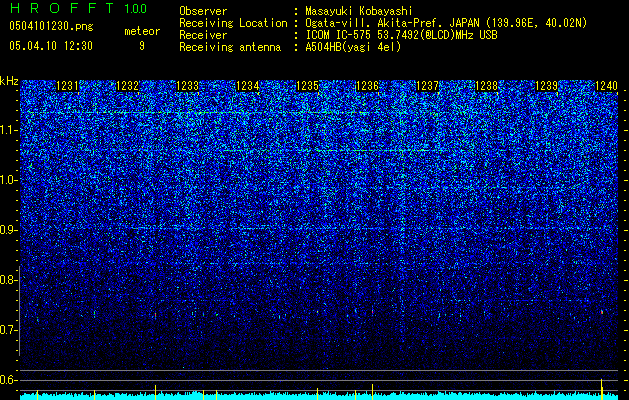
Task: Click the "Receiver" field label
Action: point(203,35)
